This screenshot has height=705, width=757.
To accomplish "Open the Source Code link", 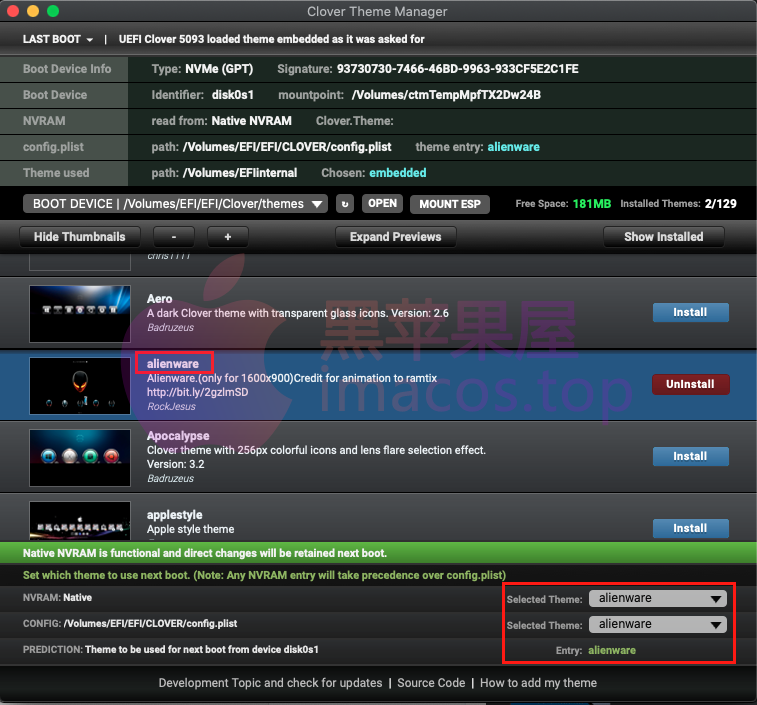I will point(431,683).
